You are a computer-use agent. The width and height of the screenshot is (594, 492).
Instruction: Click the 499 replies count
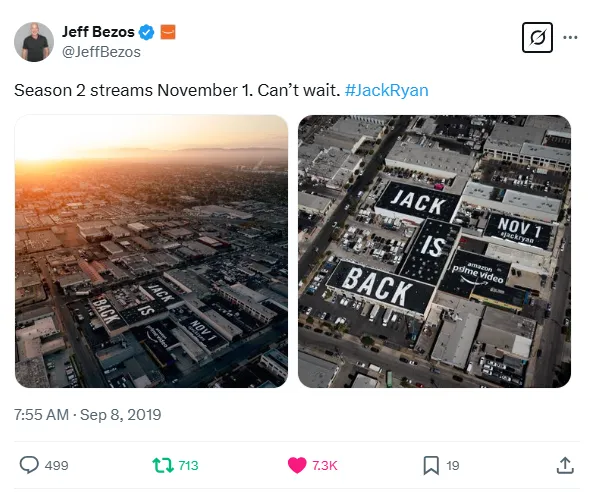(56, 465)
